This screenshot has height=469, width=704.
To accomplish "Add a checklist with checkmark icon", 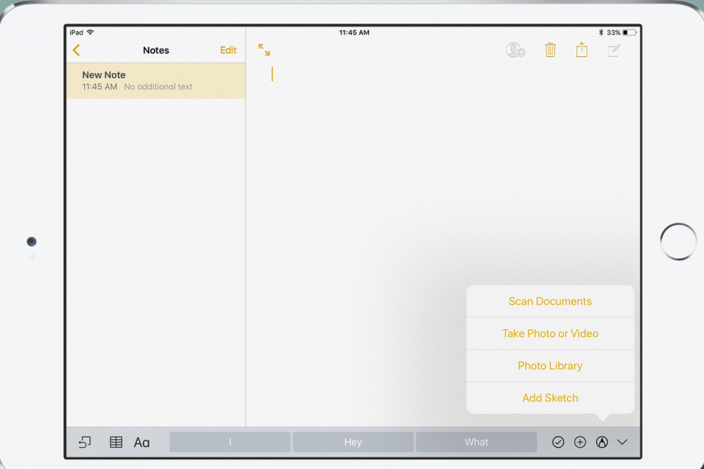I will click(558, 442).
